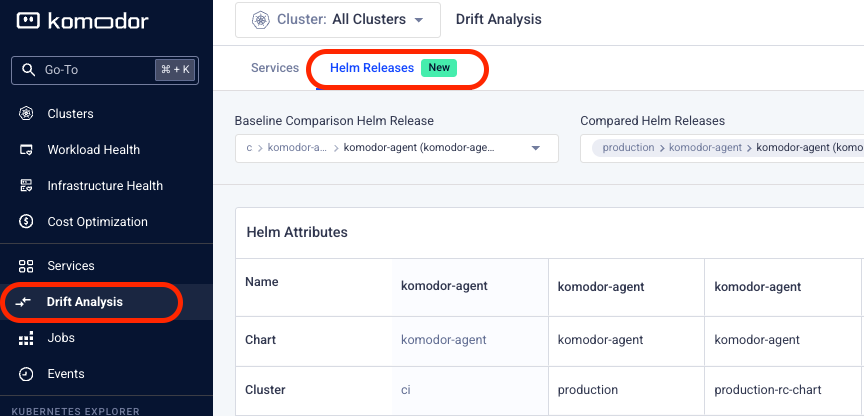Click the Cost Optimization dollar icon
864x416 pixels.
click(x=27, y=222)
